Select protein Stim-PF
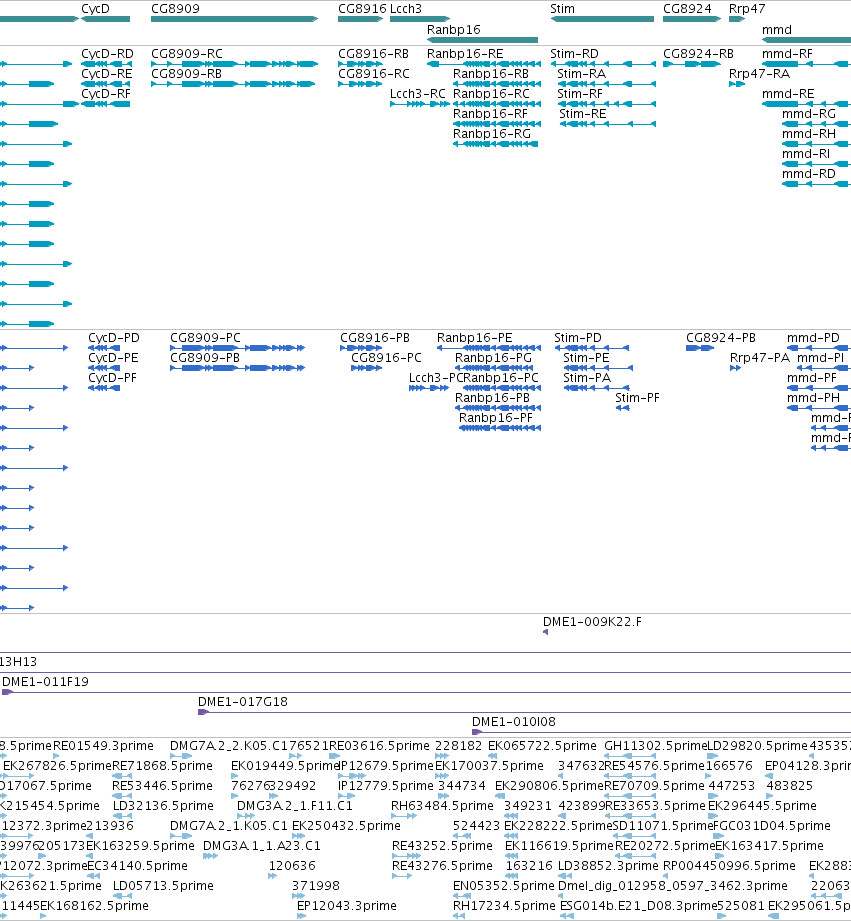851x921 pixels. point(623,408)
